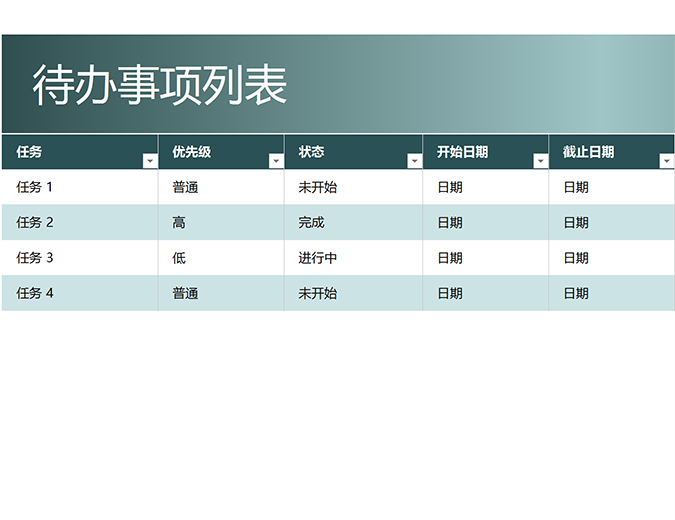The image size is (675, 520).
Task: Click the 截止日期 header cell
Action: [611, 152]
